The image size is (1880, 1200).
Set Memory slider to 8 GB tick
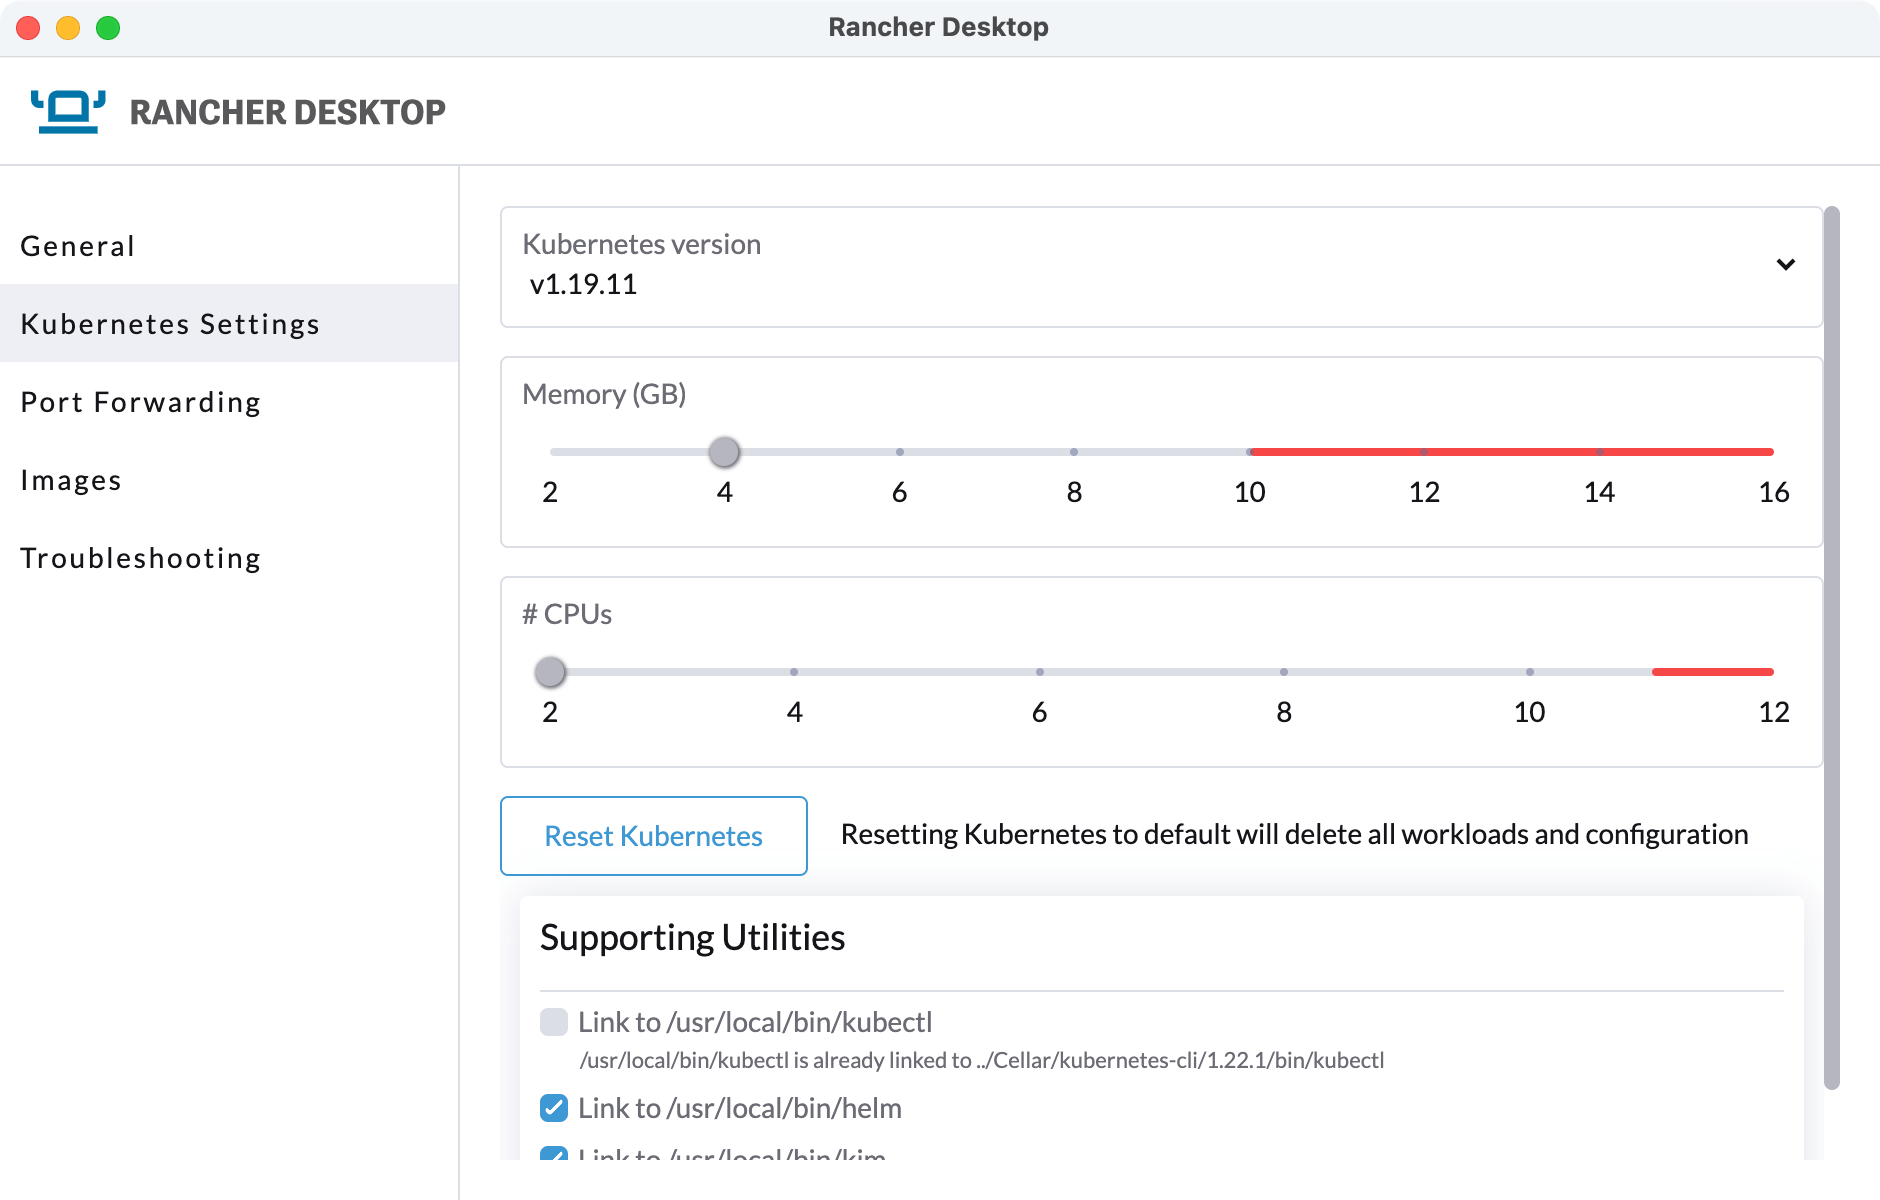coord(1074,452)
